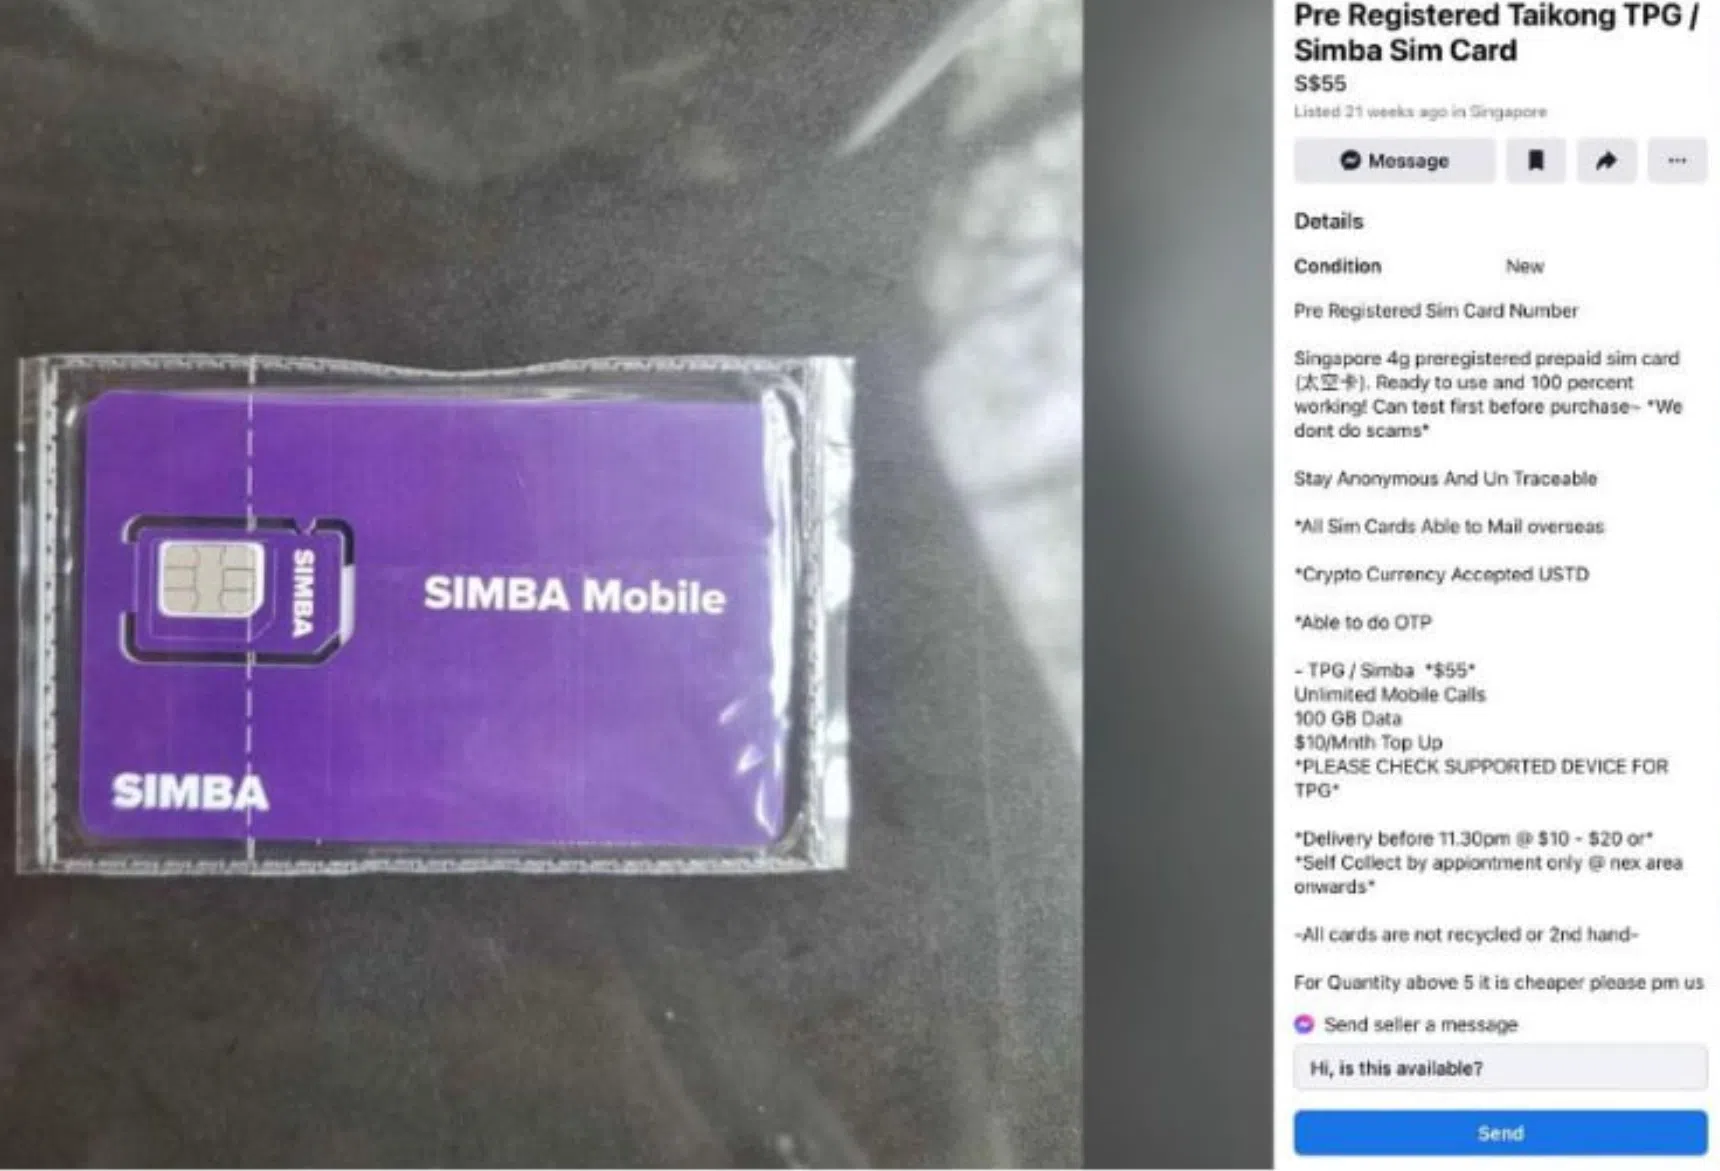Click the Message button
The height and width of the screenshot is (1171, 1720).
[x=1394, y=161]
